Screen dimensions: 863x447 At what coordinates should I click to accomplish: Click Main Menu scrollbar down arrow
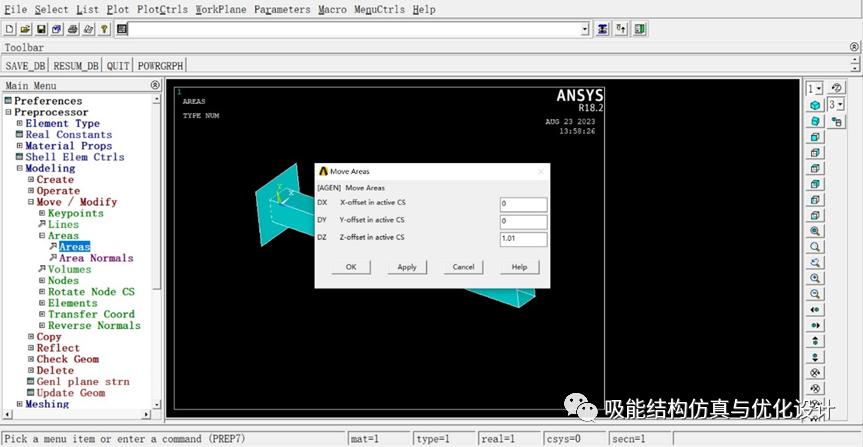pyautogui.click(x=157, y=405)
